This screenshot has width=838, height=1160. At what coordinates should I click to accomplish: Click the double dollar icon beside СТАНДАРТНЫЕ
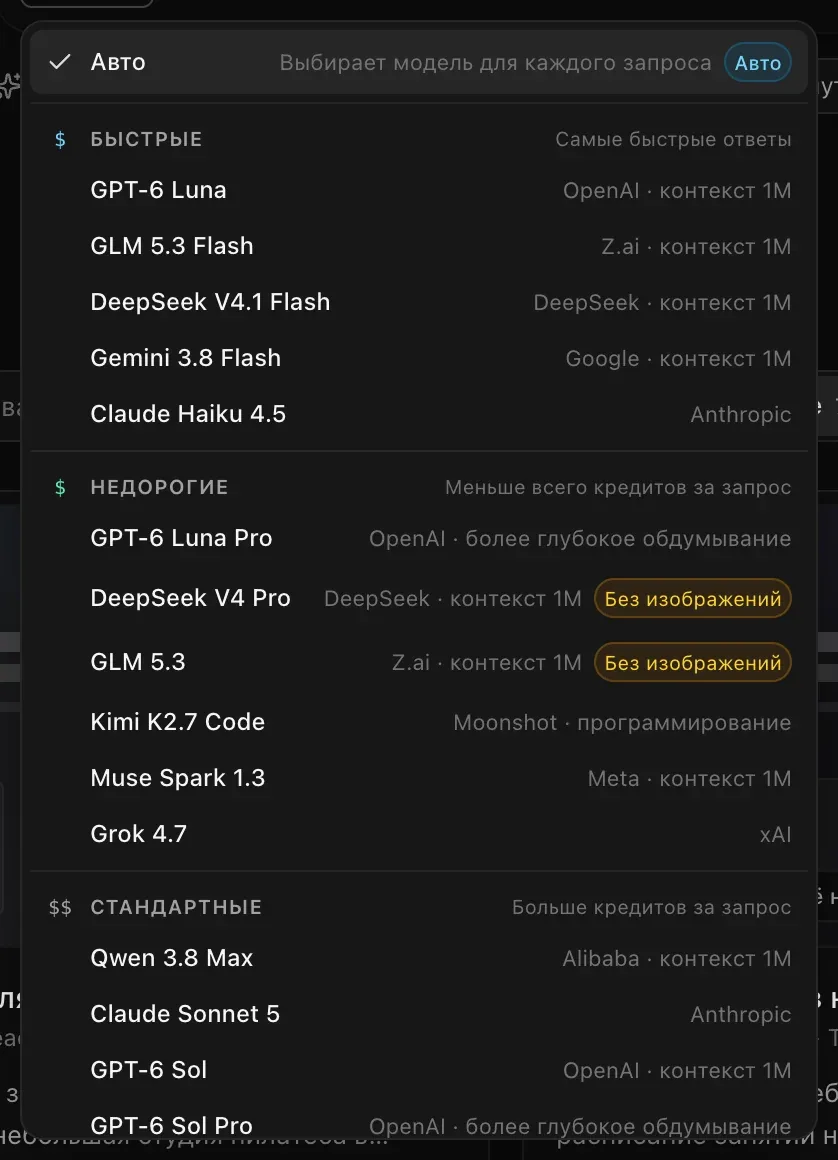point(60,908)
